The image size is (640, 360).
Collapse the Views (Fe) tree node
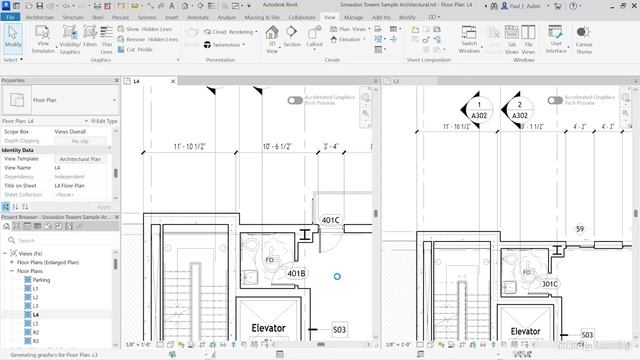pos(5,253)
